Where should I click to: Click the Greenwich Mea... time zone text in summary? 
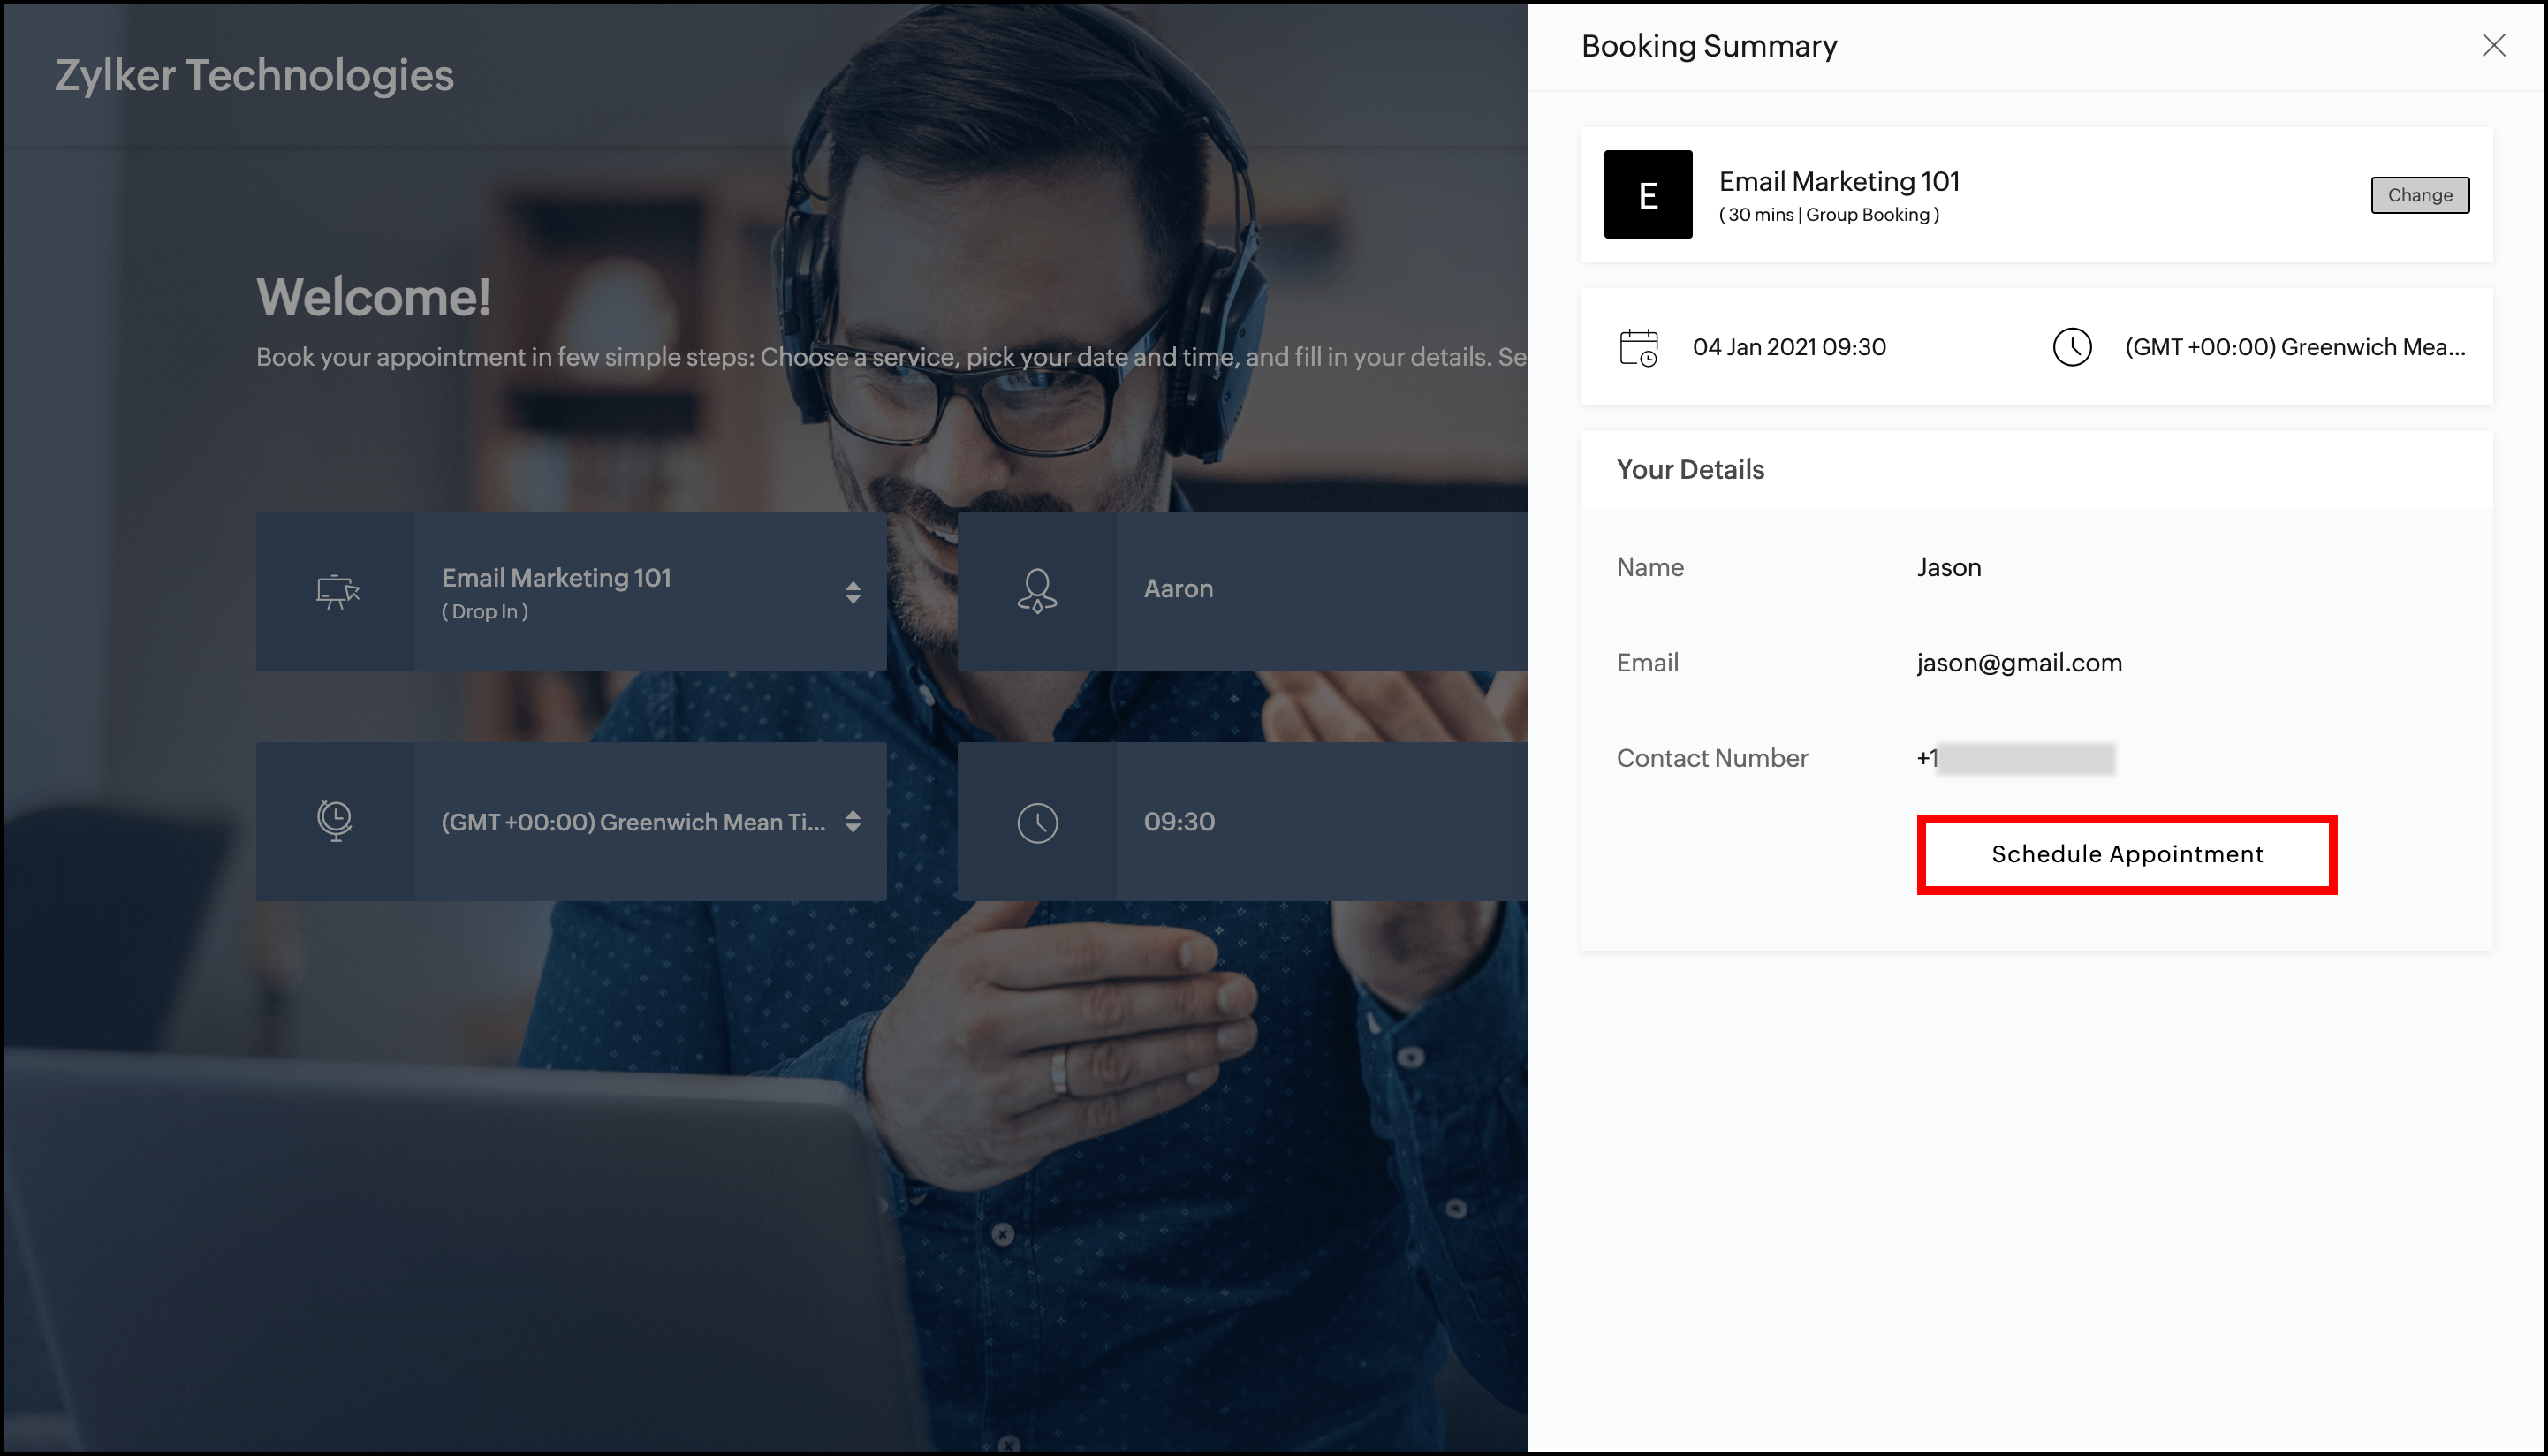click(2294, 347)
